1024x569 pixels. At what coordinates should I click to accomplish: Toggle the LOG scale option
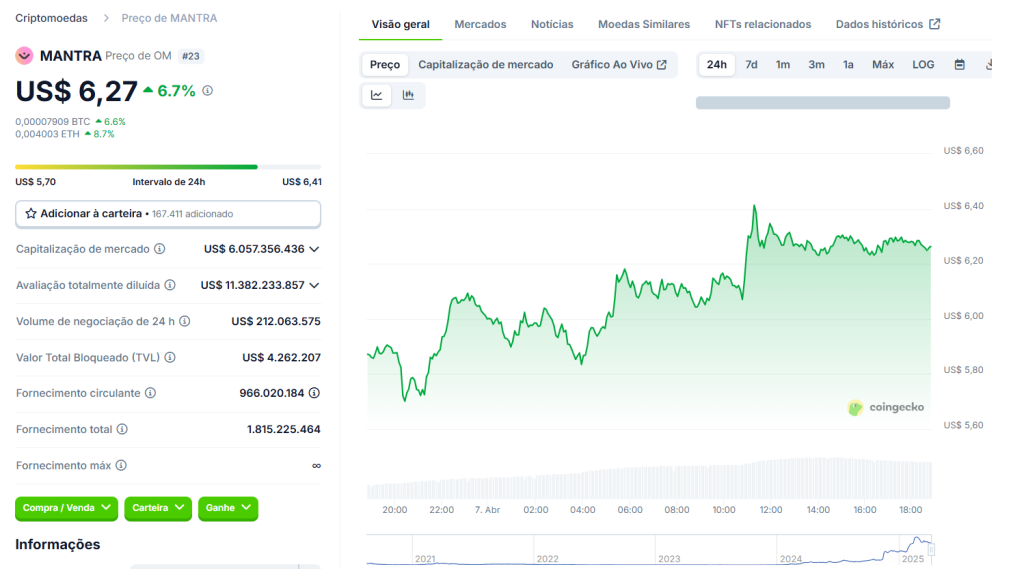tap(923, 65)
